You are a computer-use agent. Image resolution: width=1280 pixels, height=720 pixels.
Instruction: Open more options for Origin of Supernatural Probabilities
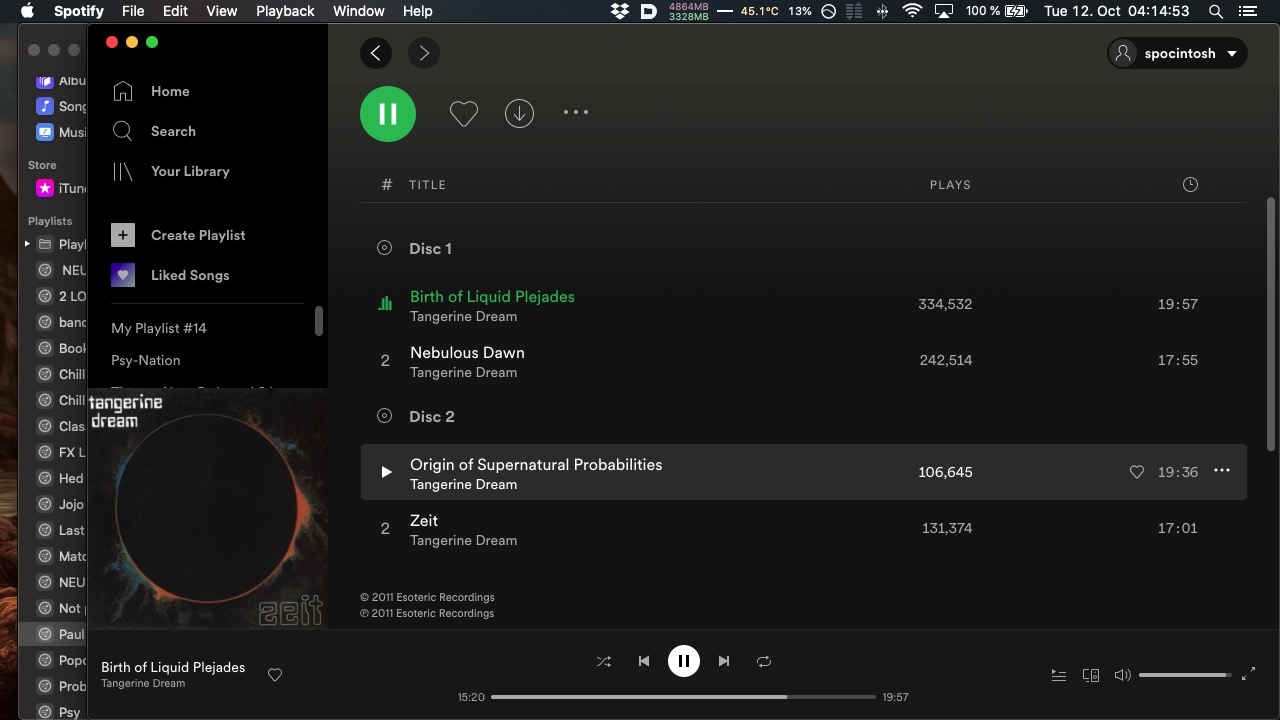pyautogui.click(x=1222, y=471)
